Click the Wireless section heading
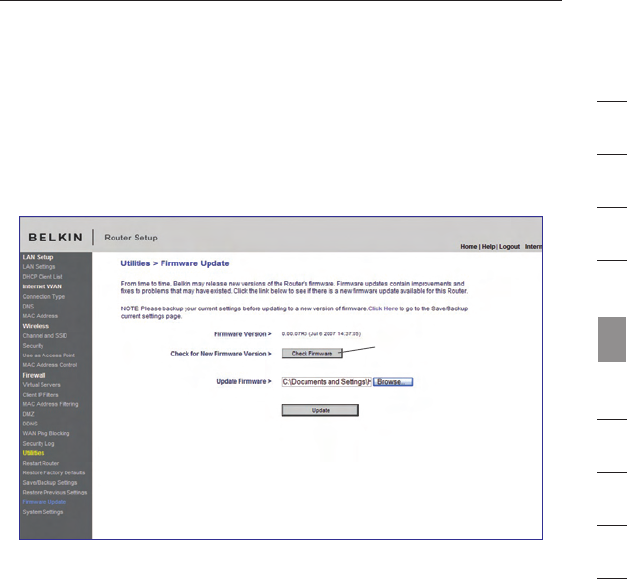Viewport: 627px width, 579px height. point(36,326)
